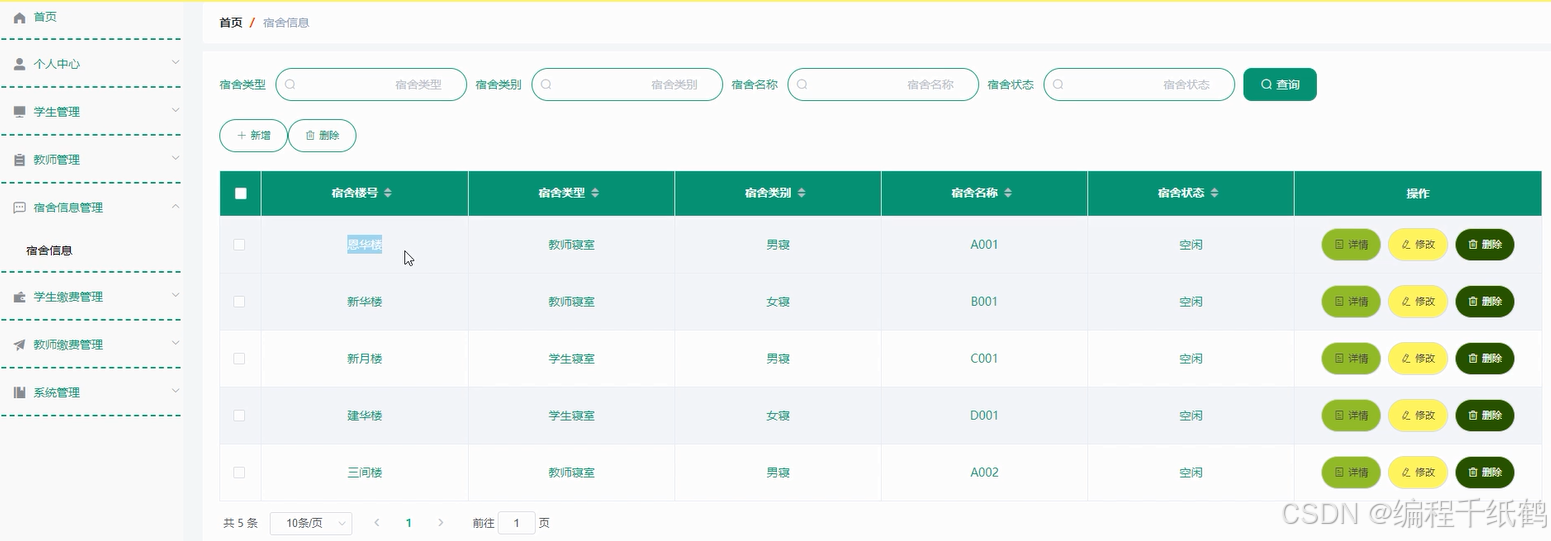Expand 个人中心 menu chevron
This screenshot has height=541, width=1551.
coord(175,62)
